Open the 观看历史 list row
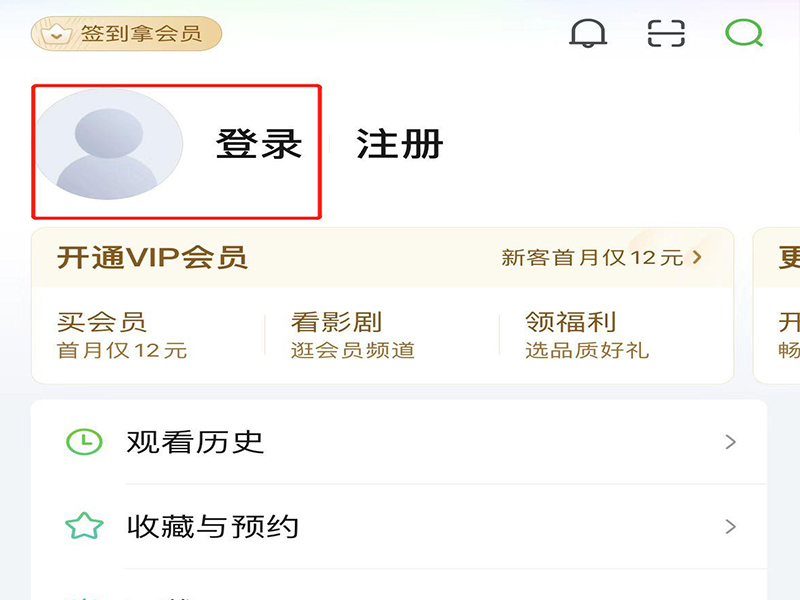Viewport: 800px width, 600px height. 399,442
